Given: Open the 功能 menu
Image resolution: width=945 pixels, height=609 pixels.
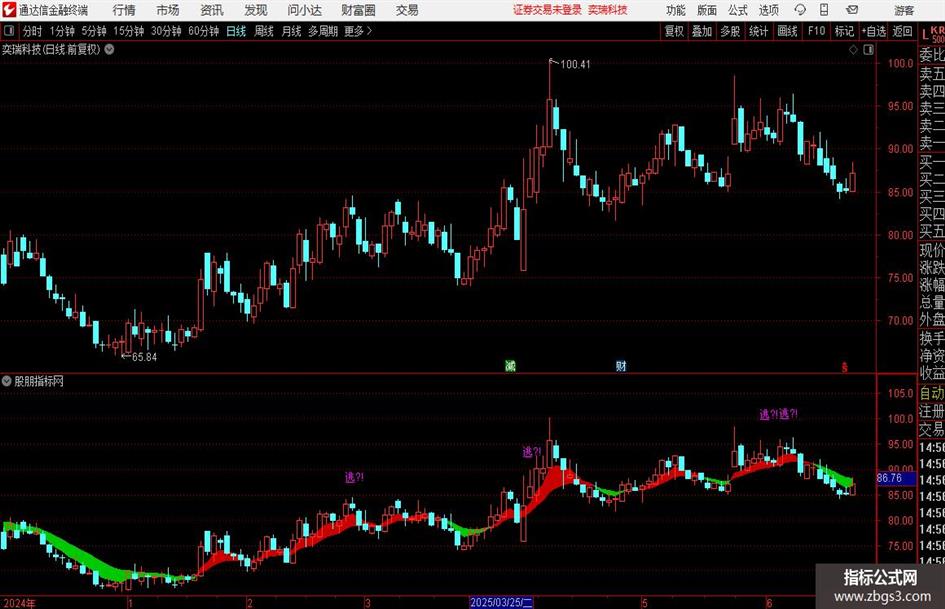Looking at the screenshot, I should [x=676, y=10].
